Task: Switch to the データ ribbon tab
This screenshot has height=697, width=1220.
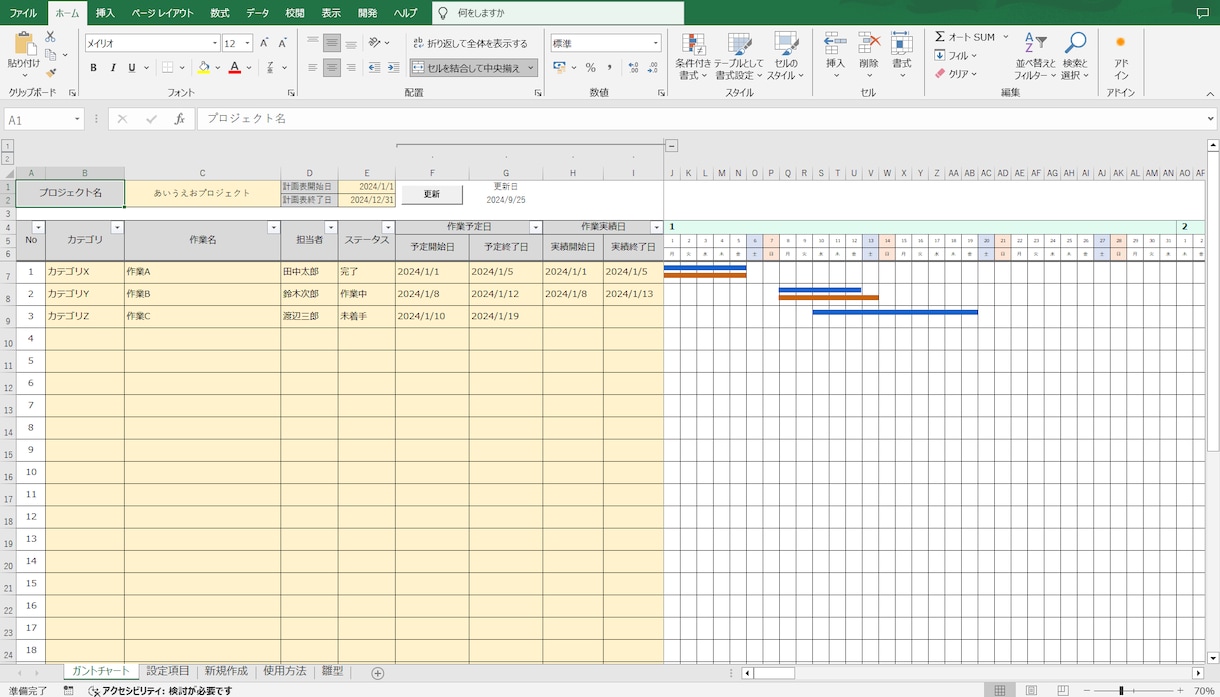Action: [x=257, y=13]
